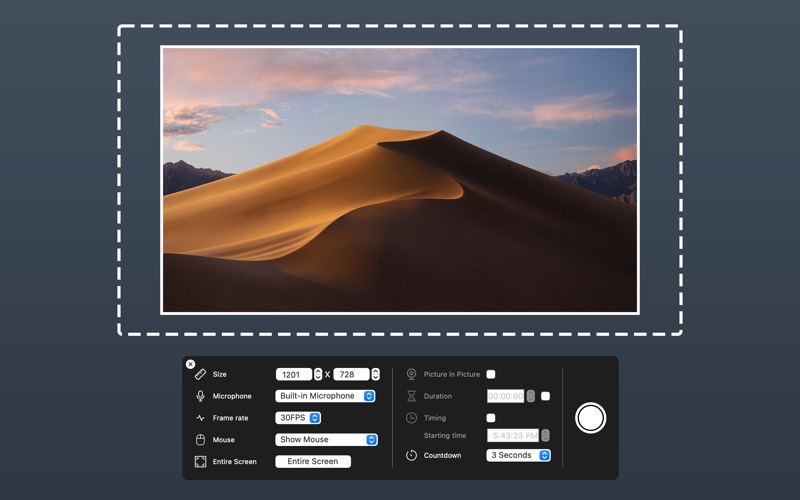Click the ruler icon beside Size
Viewport: 800px width, 500px height.
[x=201, y=374]
